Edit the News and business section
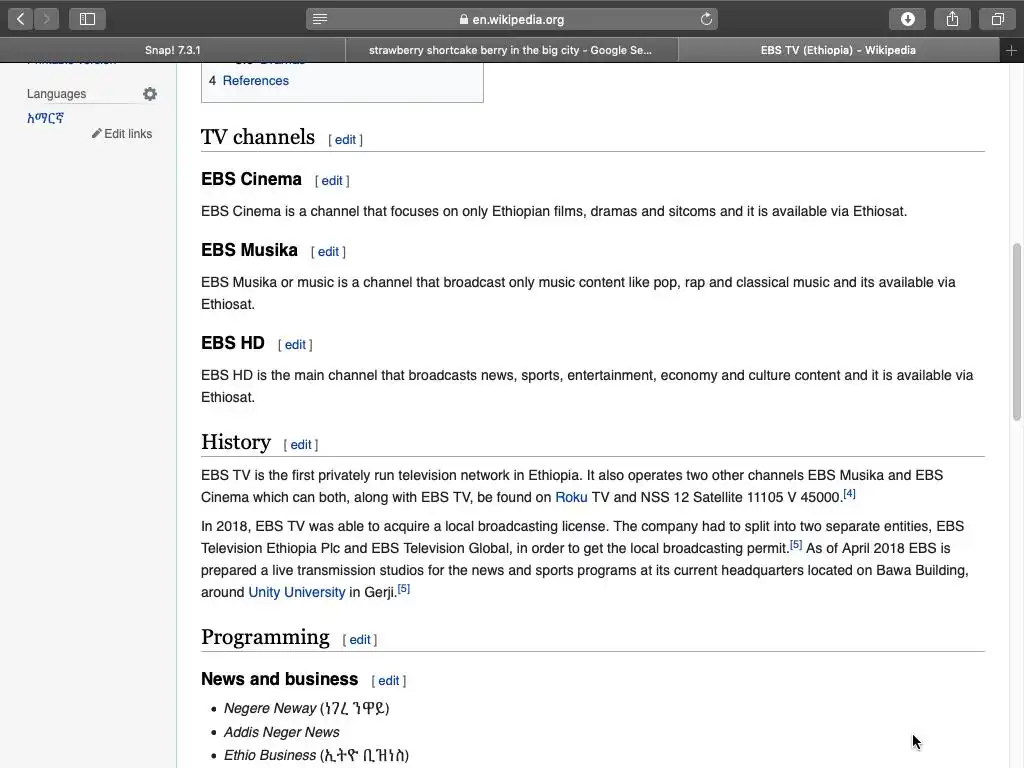This screenshot has height=768, width=1024. (x=389, y=681)
